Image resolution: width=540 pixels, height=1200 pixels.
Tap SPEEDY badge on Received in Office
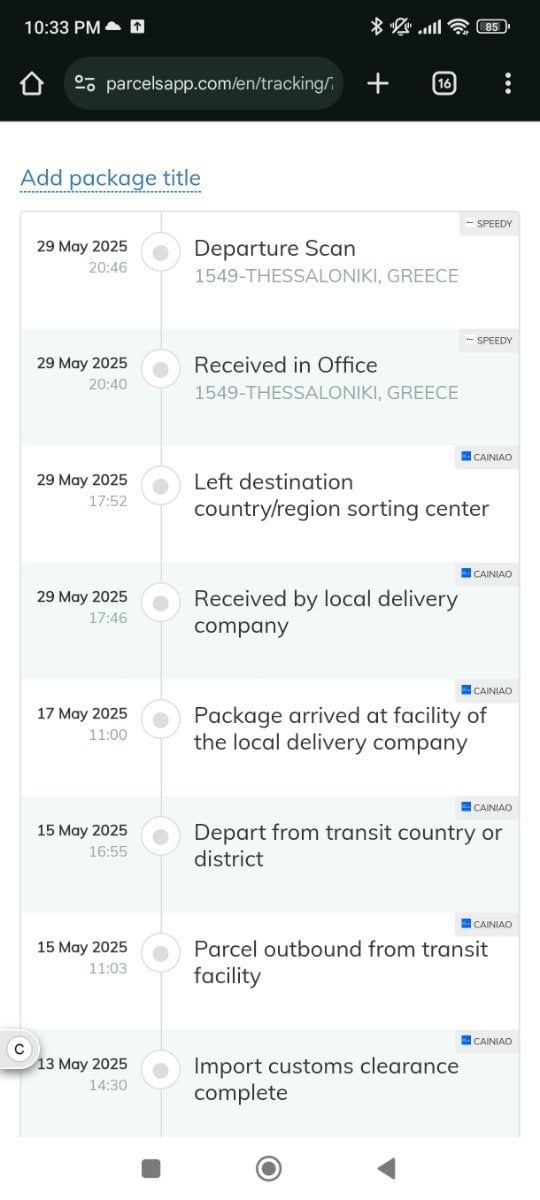[489, 340]
